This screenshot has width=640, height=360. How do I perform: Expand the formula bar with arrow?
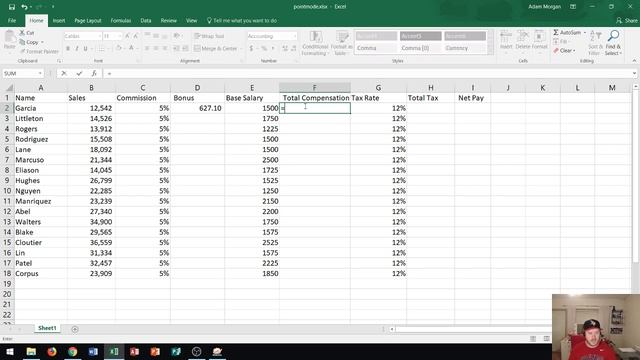[x=634, y=73]
